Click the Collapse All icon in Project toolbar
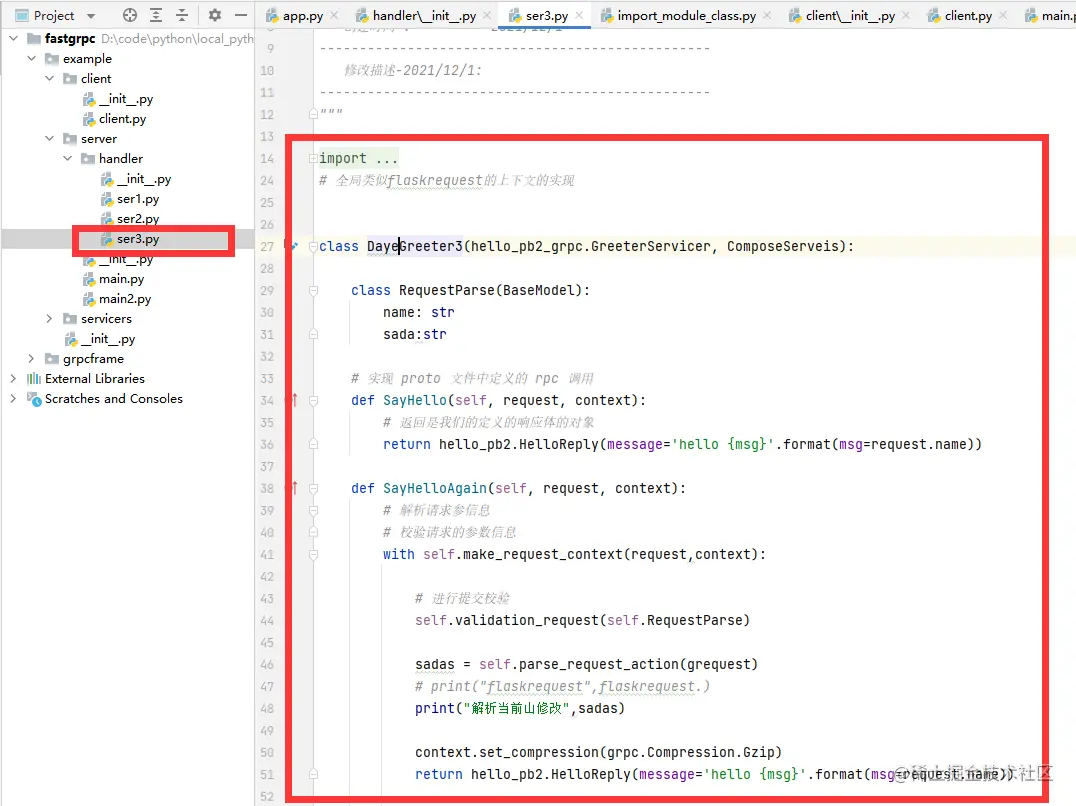This screenshot has width=1076, height=806. (x=182, y=15)
